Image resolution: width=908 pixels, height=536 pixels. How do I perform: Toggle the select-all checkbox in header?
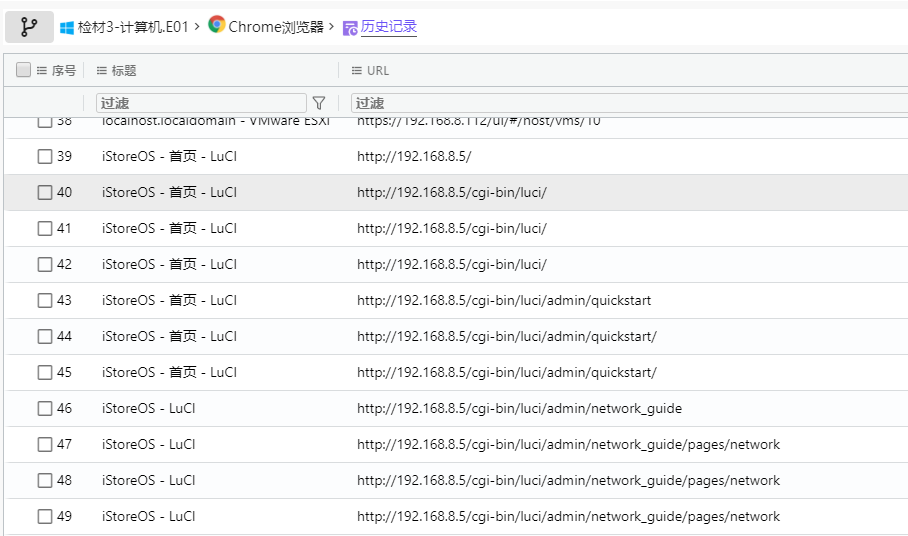click(24, 70)
